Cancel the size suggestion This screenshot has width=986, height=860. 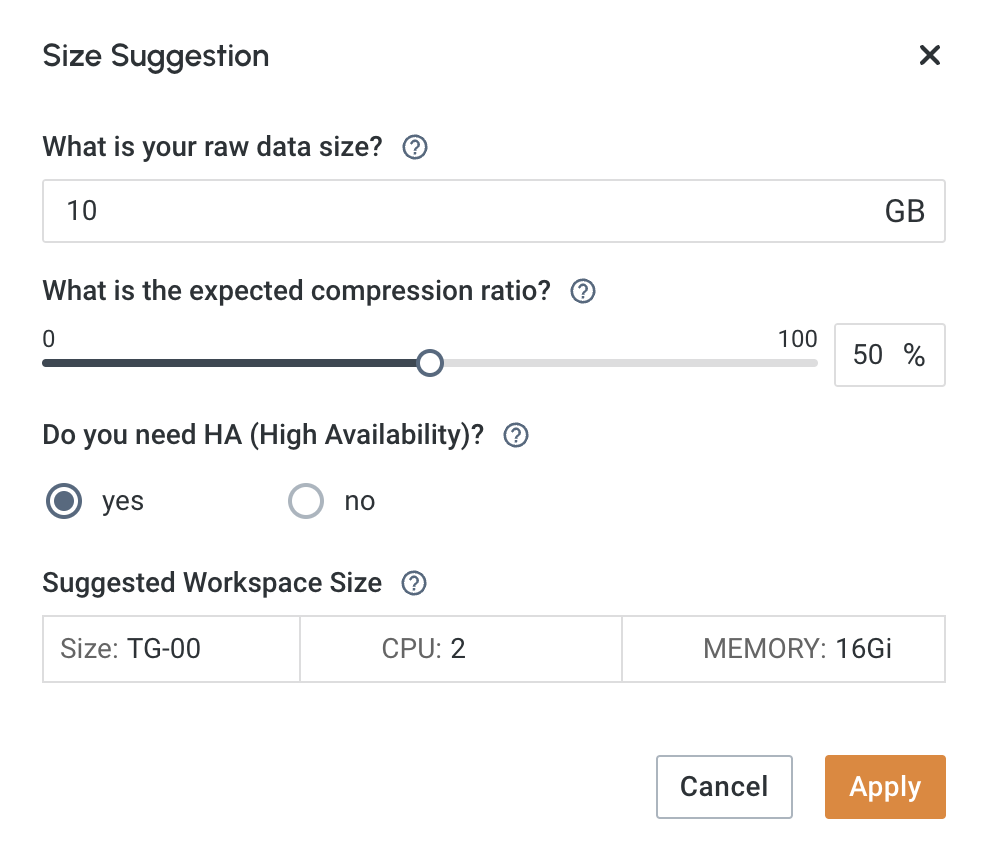(x=724, y=787)
